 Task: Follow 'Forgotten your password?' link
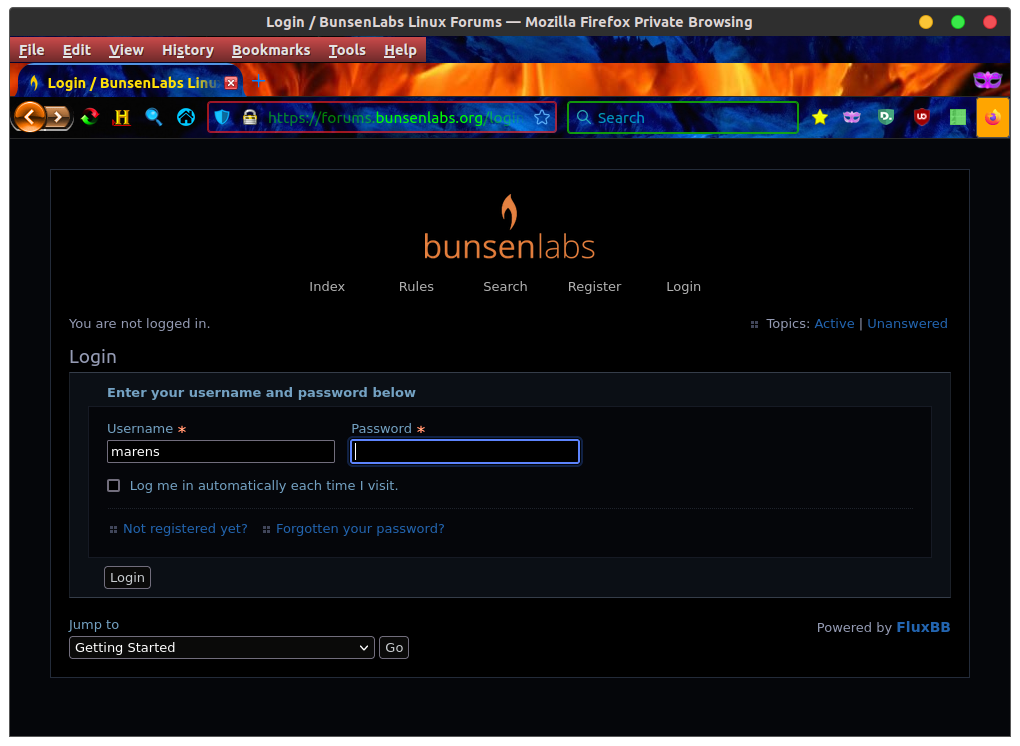pos(360,529)
